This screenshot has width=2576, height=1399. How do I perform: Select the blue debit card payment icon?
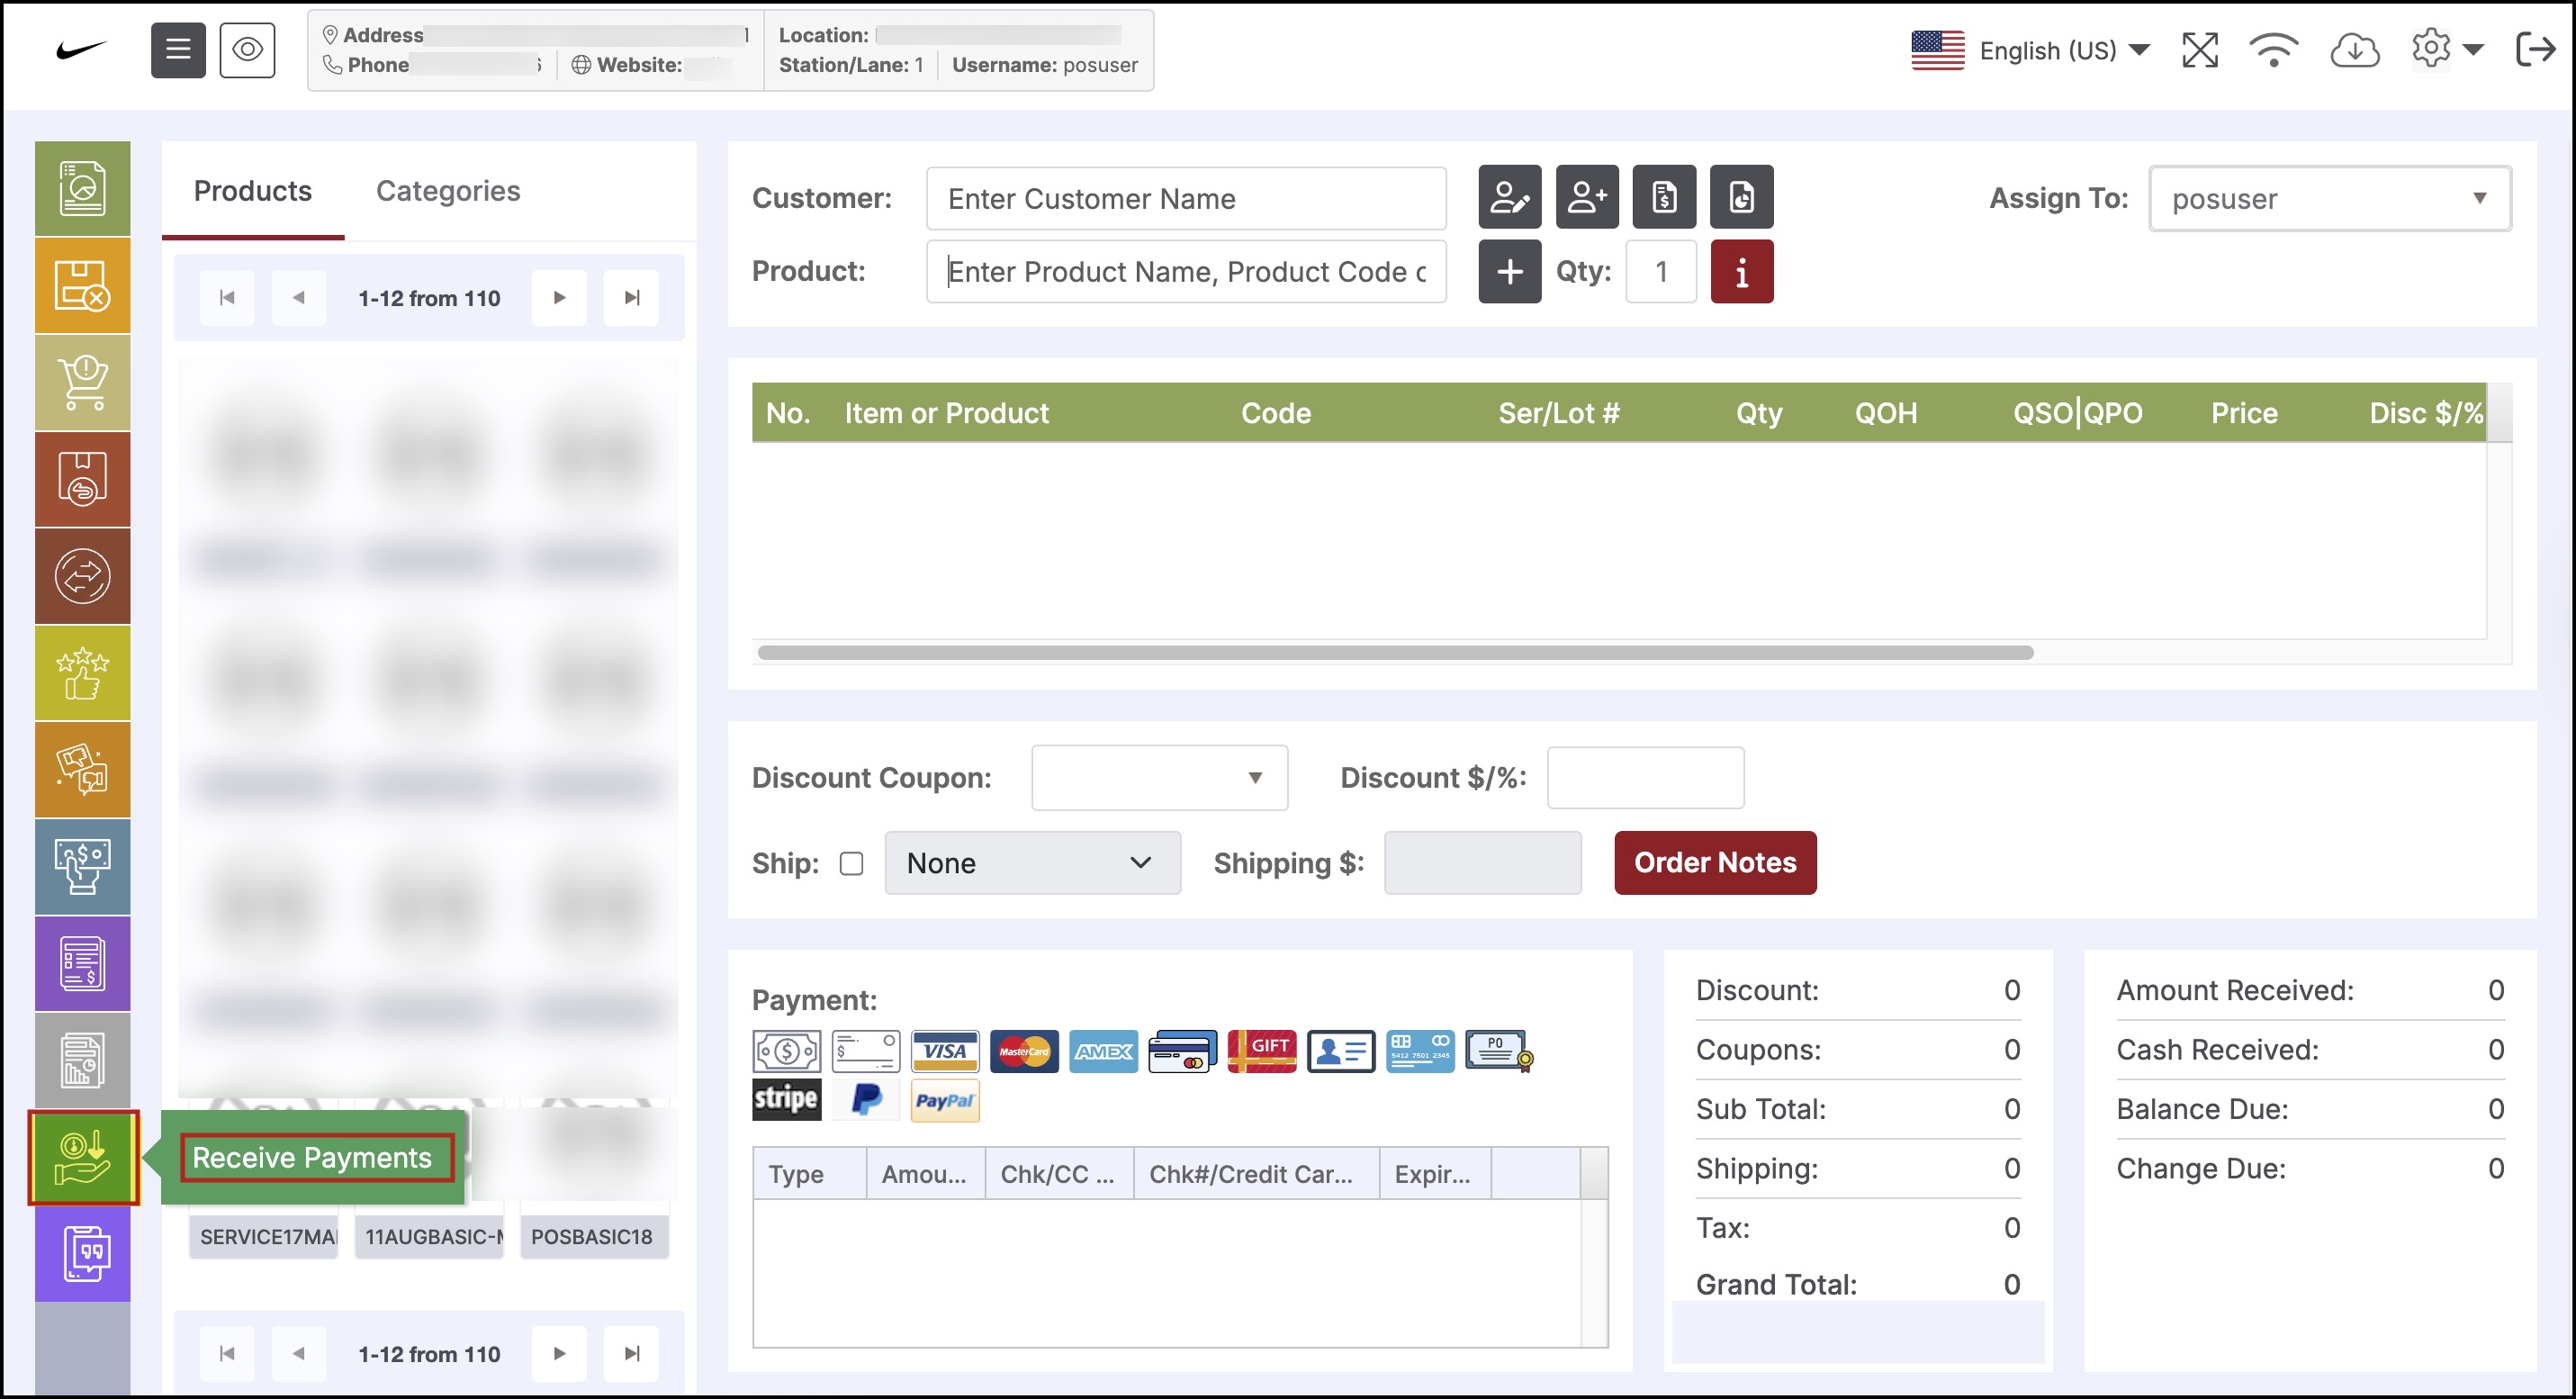(x=1420, y=1051)
